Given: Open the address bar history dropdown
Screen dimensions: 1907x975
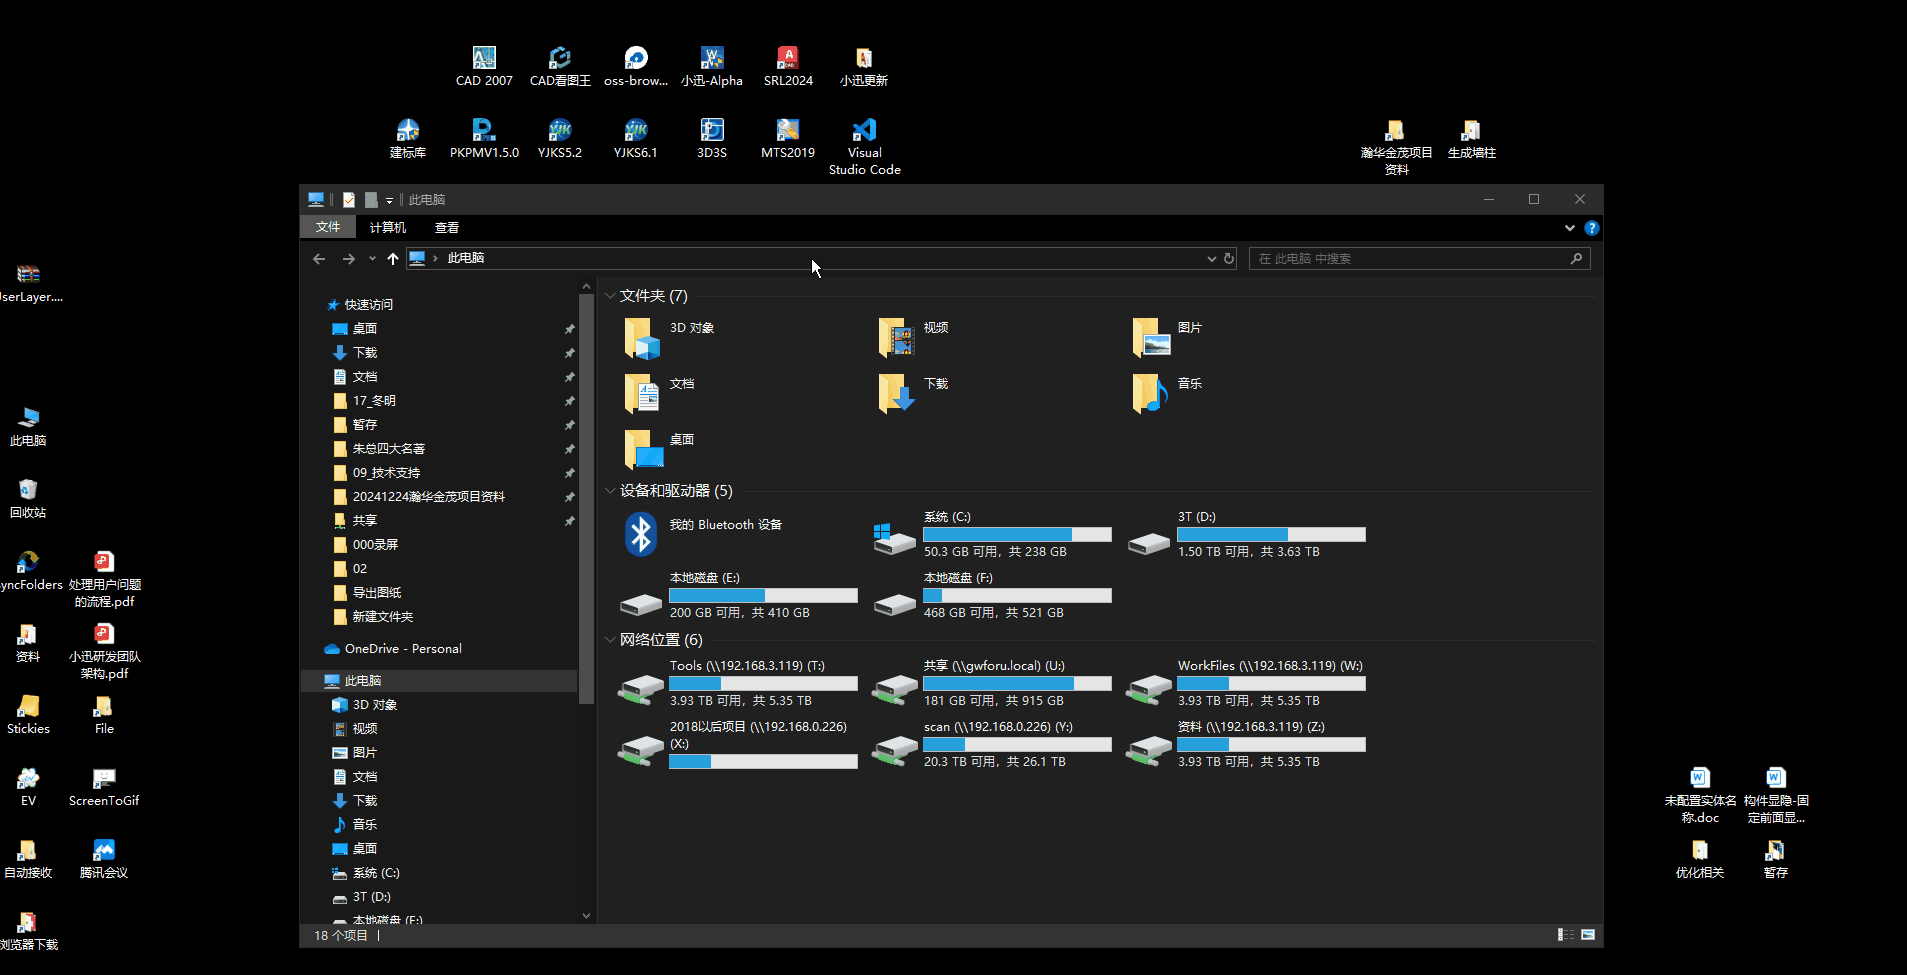Looking at the screenshot, I should coord(1211,259).
